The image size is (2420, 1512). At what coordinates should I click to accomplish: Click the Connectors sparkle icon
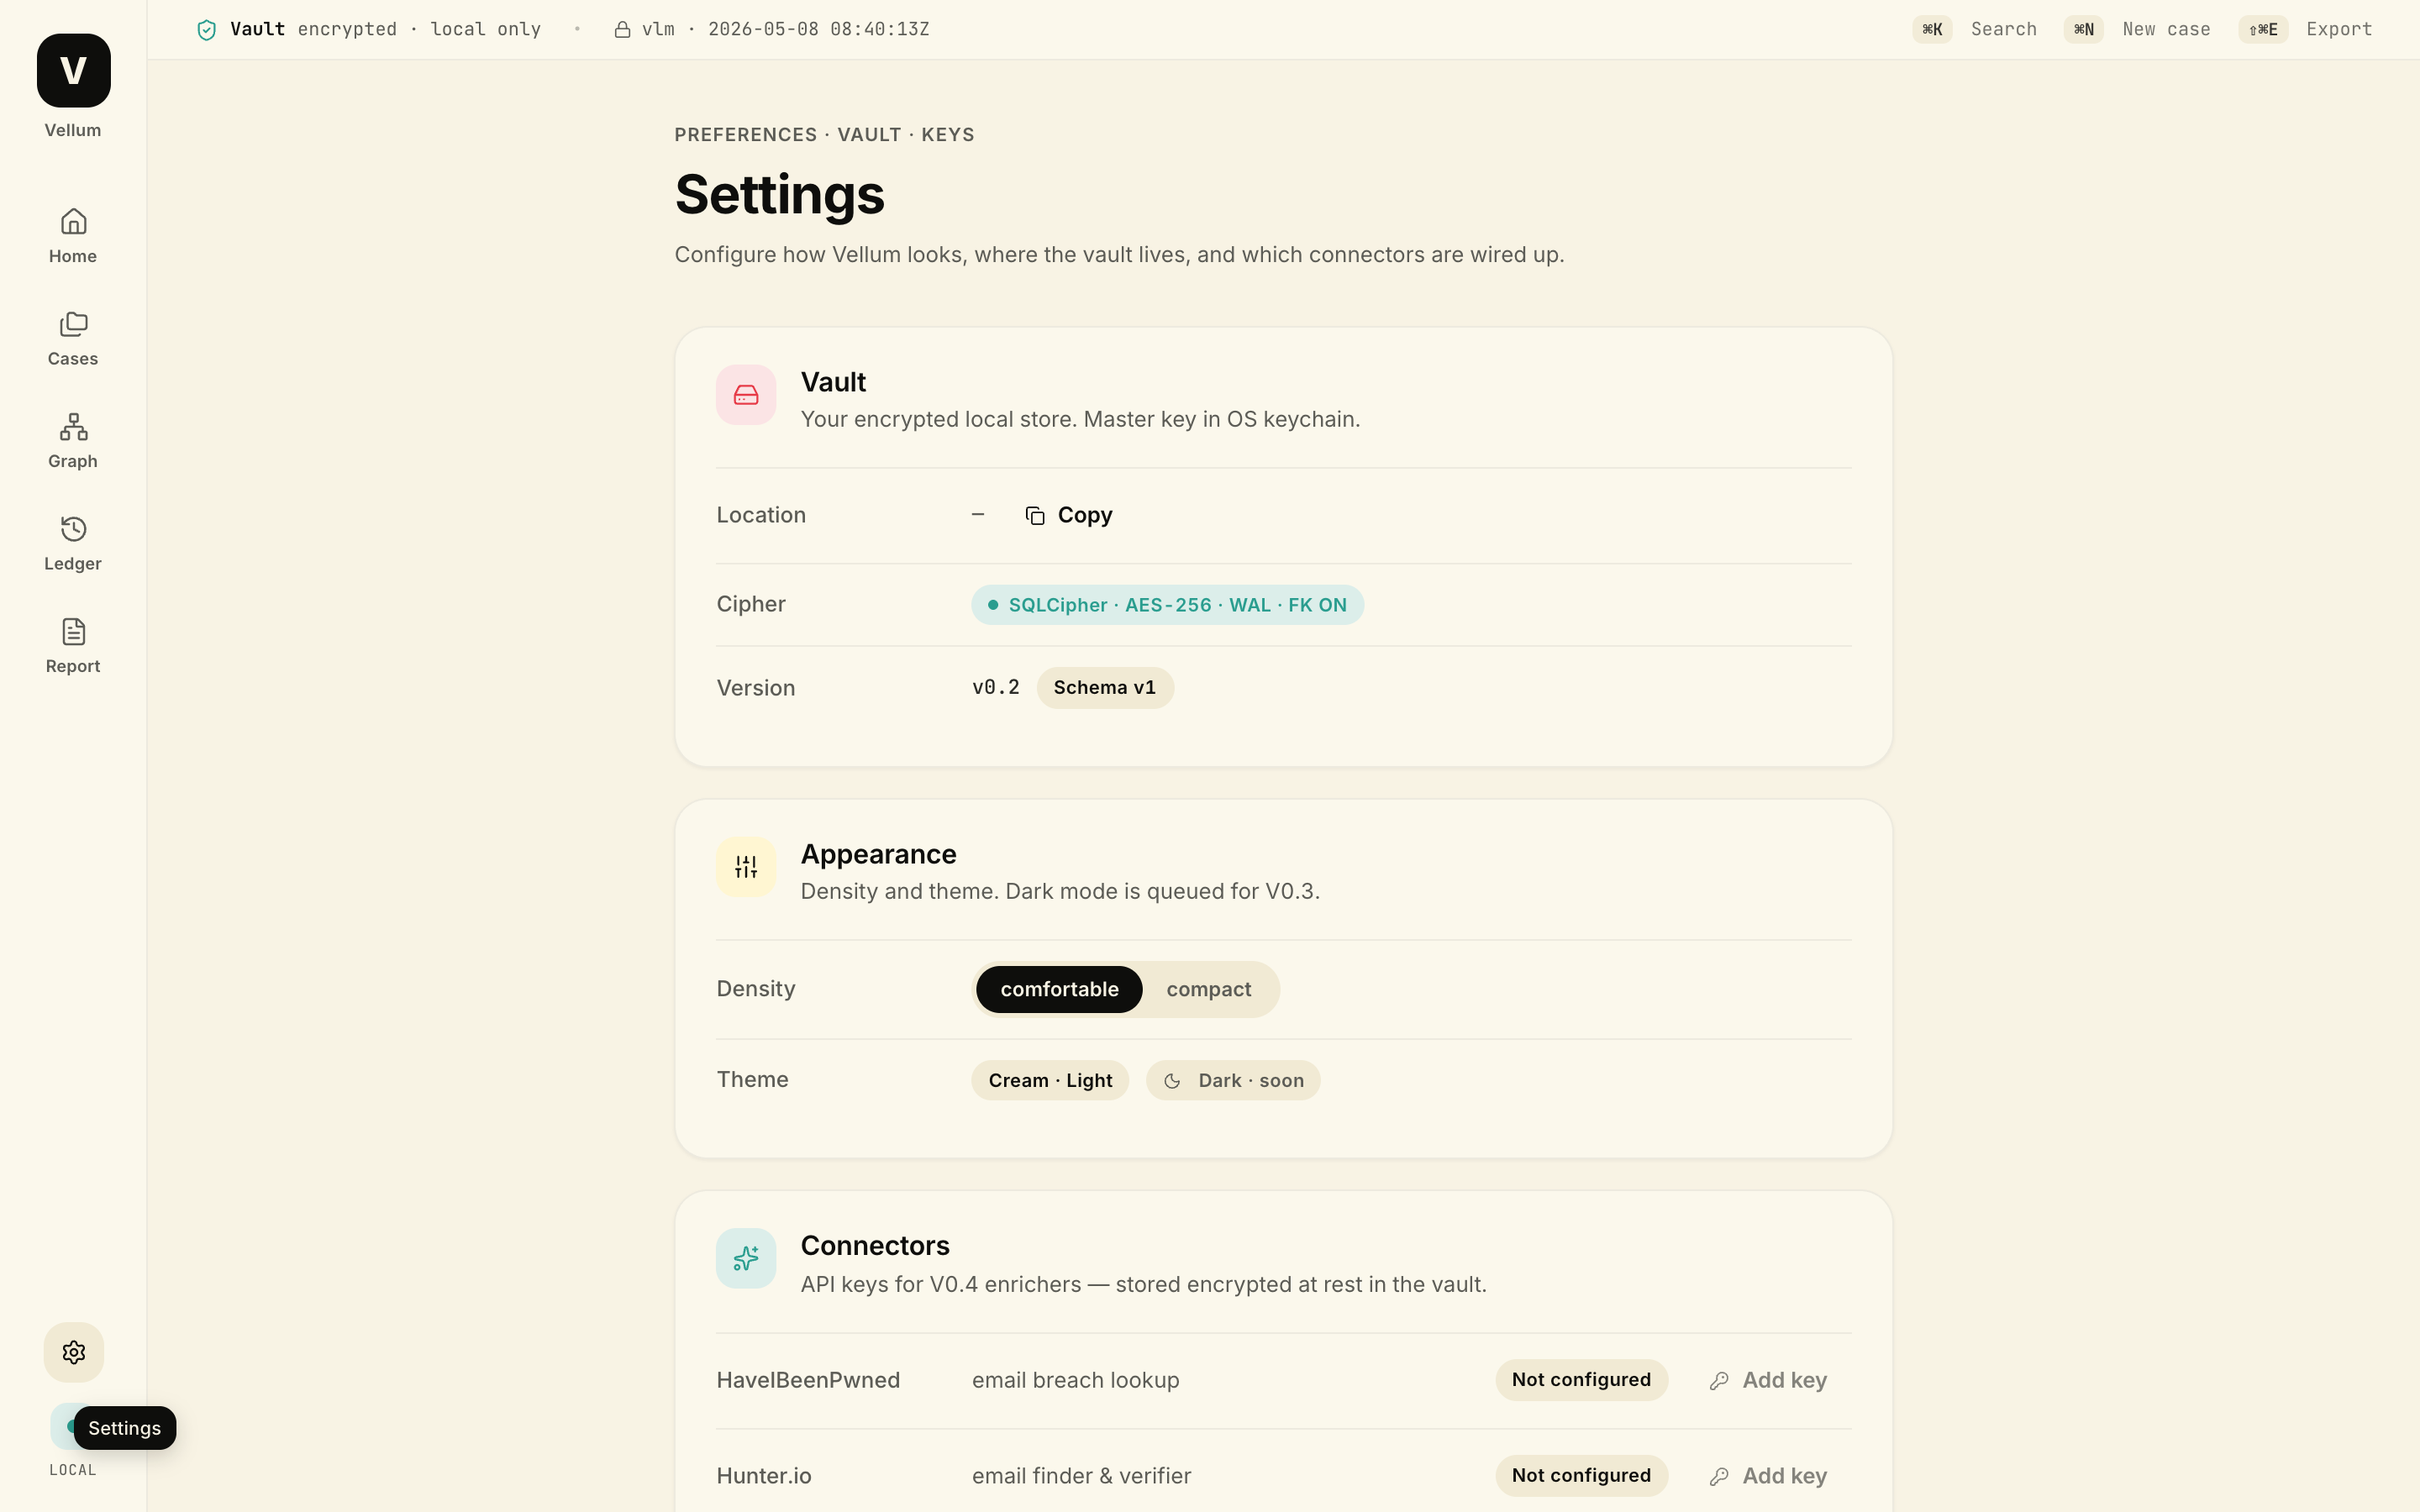click(x=746, y=1258)
